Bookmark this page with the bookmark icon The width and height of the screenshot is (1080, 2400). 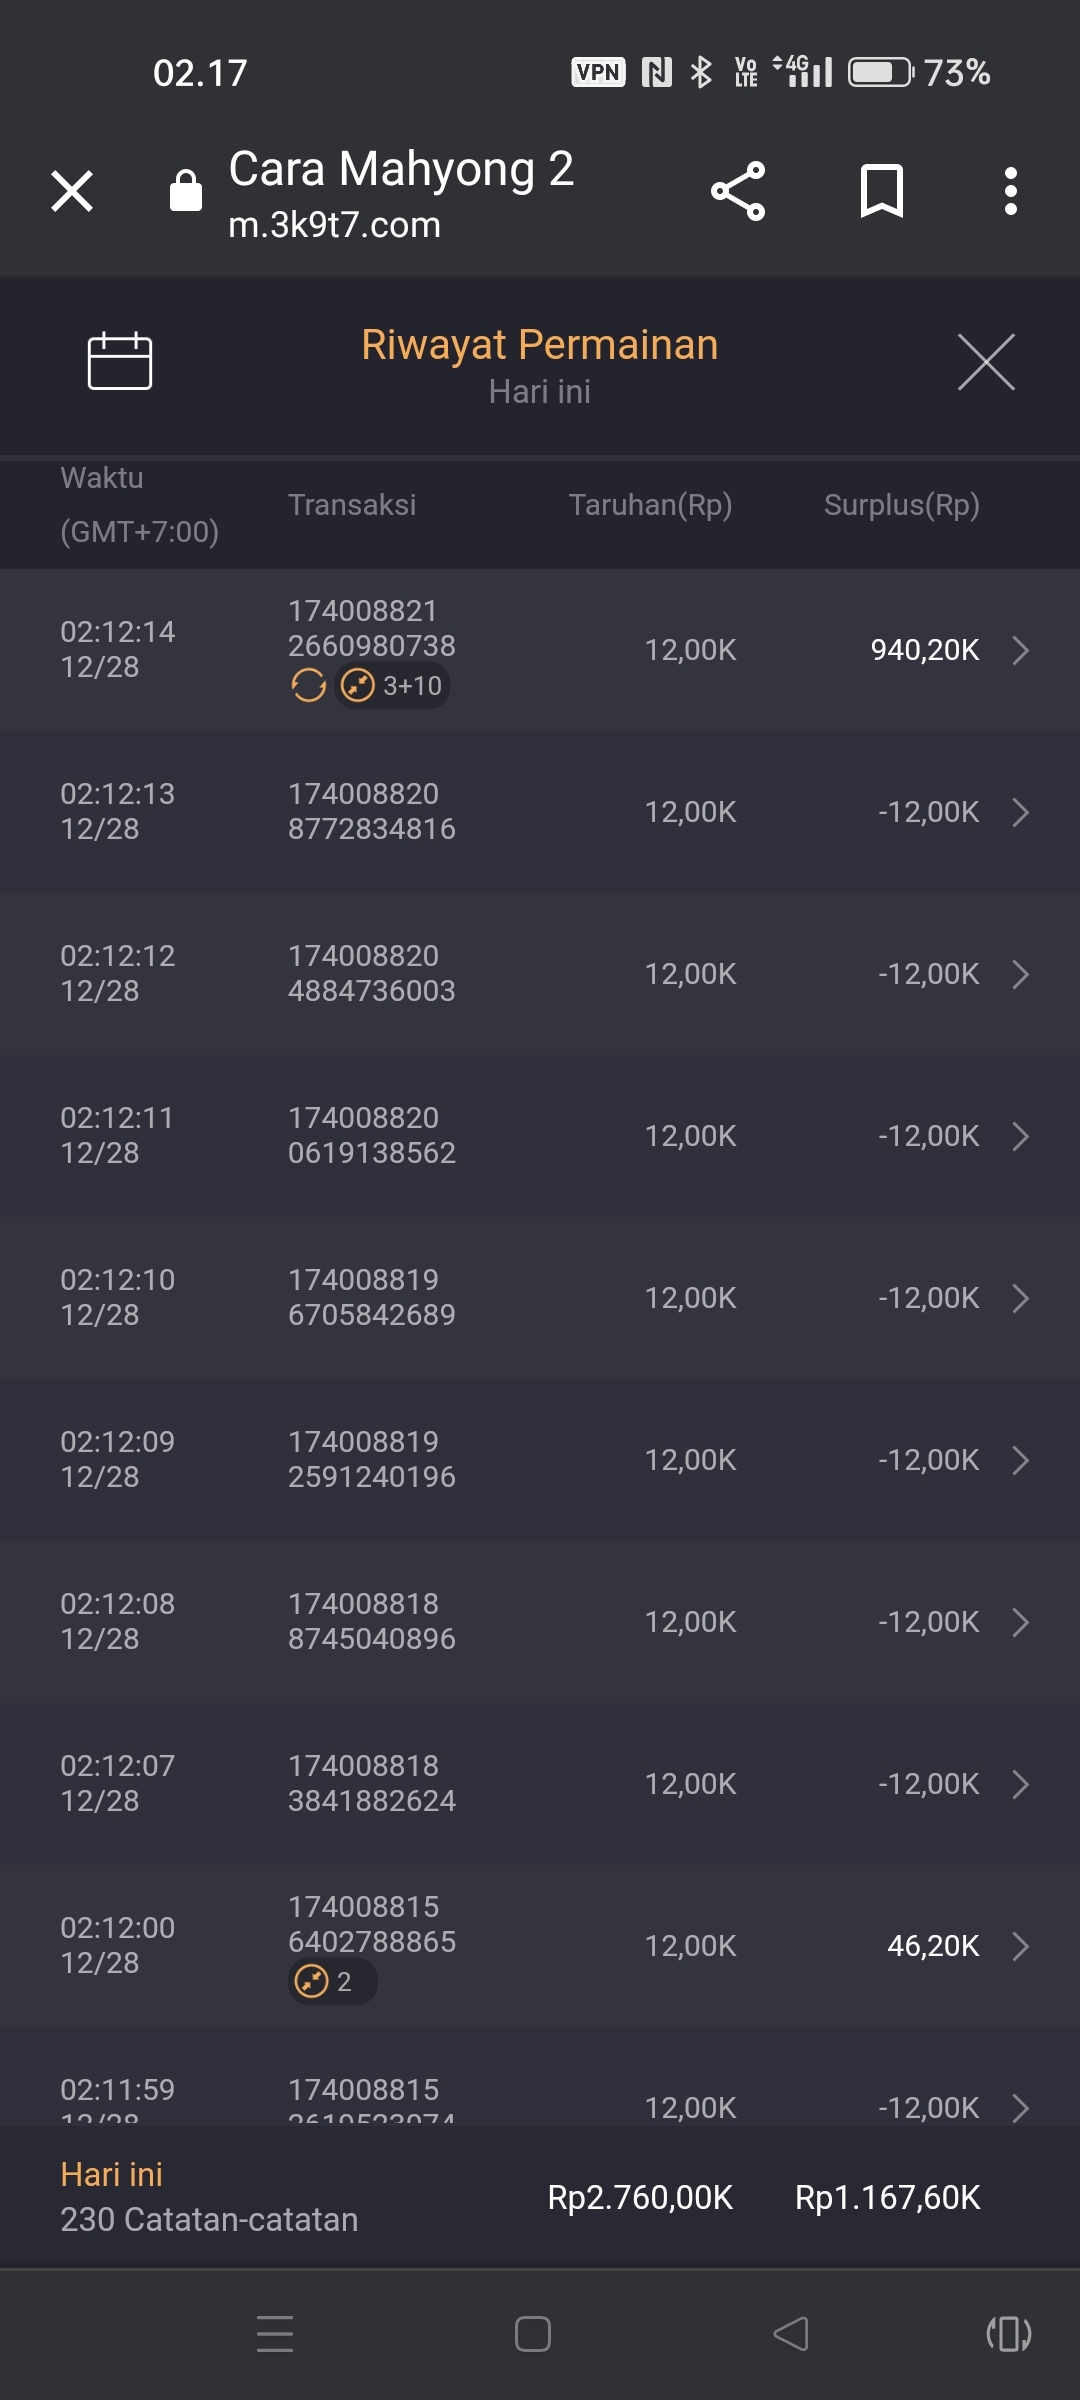(x=881, y=191)
